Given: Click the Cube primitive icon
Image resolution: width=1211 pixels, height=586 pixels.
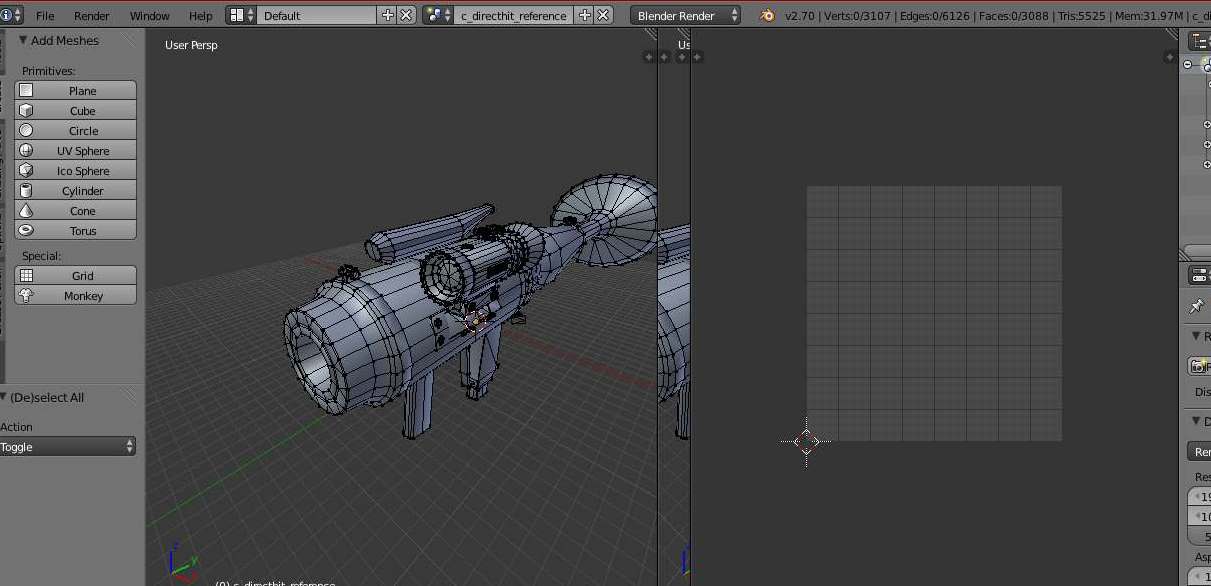Looking at the screenshot, I should click(x=26, y=110).
